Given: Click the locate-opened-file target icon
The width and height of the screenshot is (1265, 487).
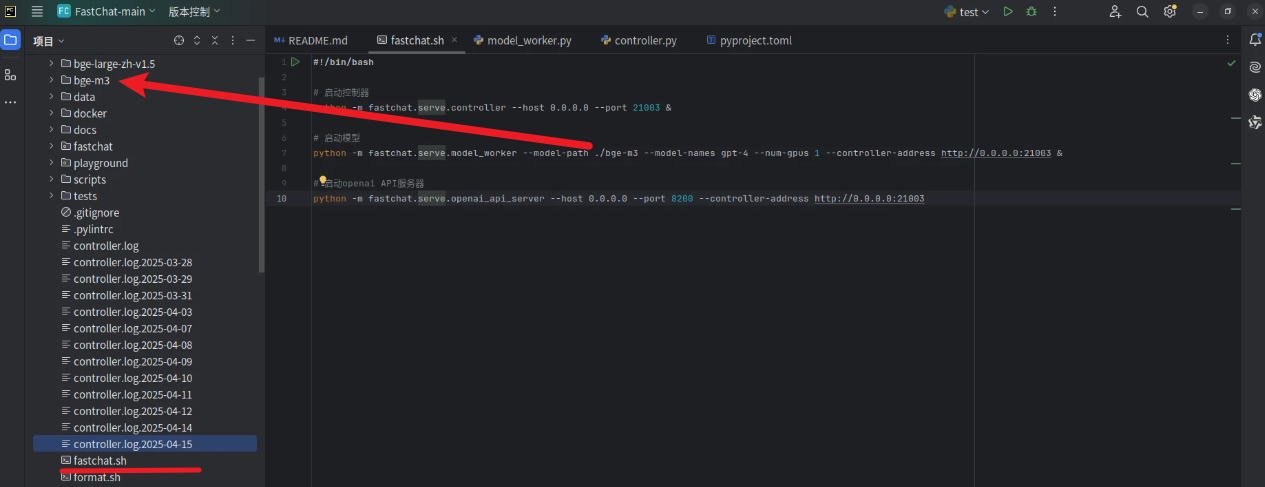Looking at the screenshot, I should [179, 41].
